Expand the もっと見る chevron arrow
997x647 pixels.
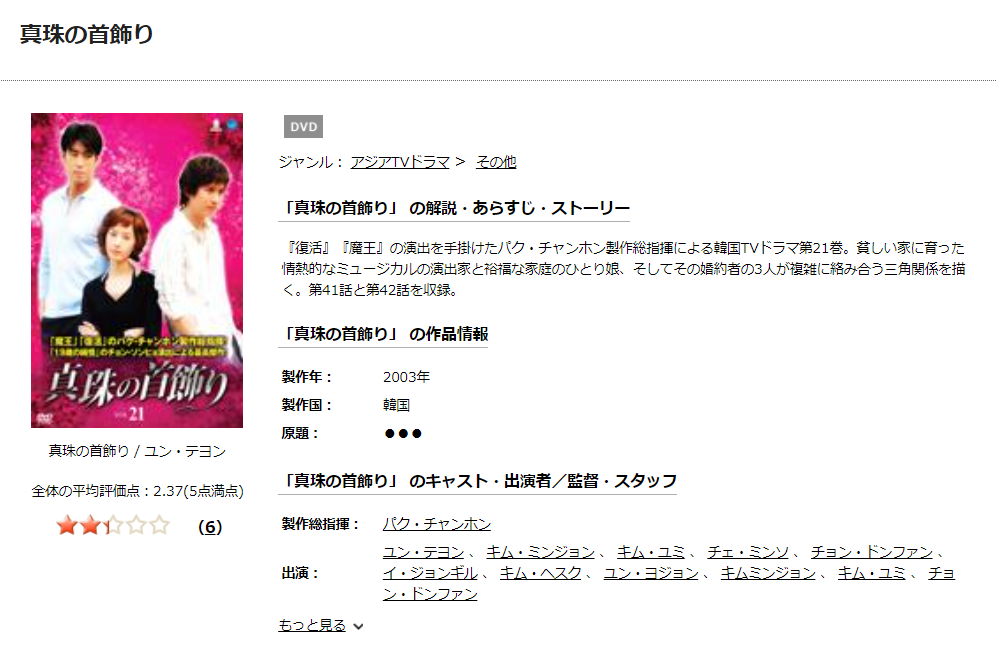coord(359,627)
